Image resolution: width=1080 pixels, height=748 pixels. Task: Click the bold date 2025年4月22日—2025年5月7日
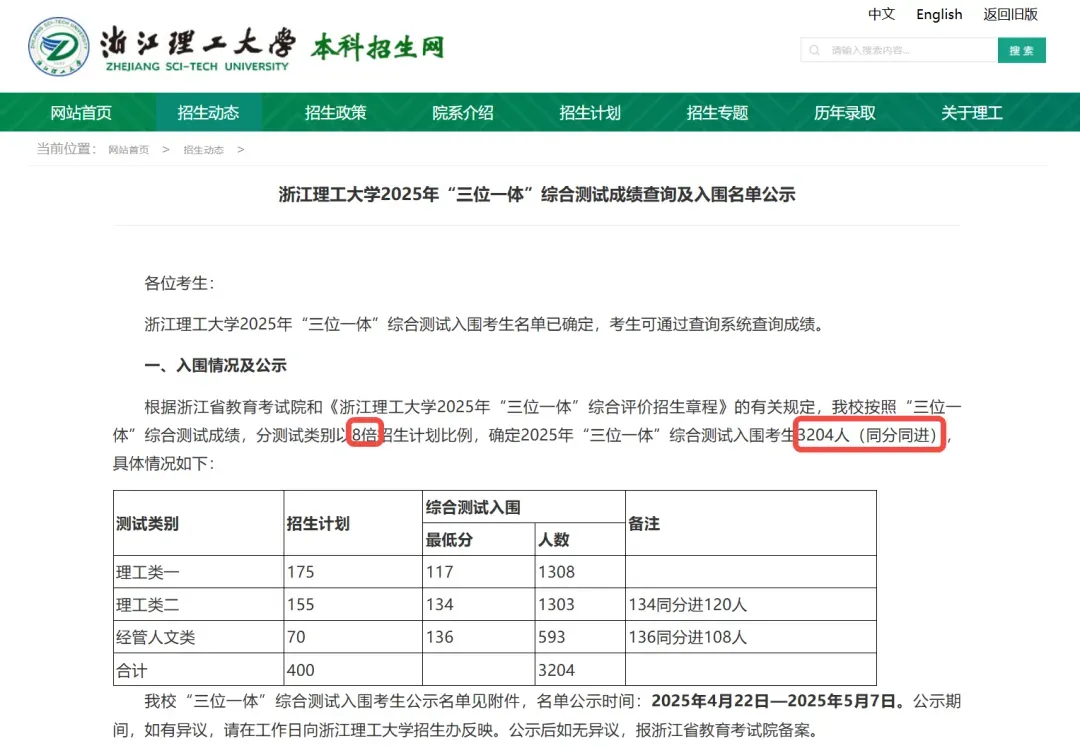[774, 701]
